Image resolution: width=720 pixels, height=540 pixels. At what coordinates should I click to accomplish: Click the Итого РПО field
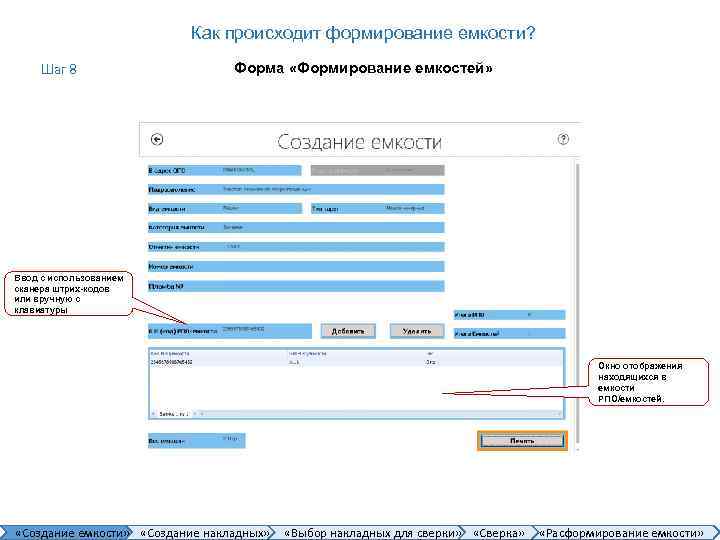tap(510, 315)
